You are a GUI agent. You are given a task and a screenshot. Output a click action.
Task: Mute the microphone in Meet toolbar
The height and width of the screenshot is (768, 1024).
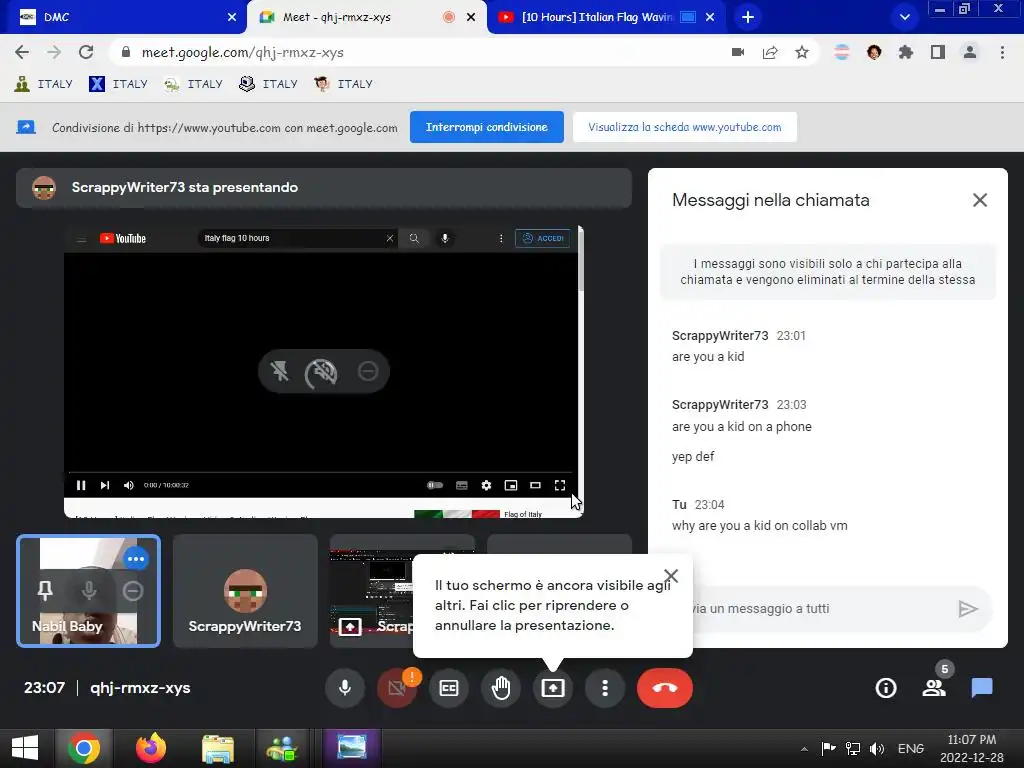[345, 688]
